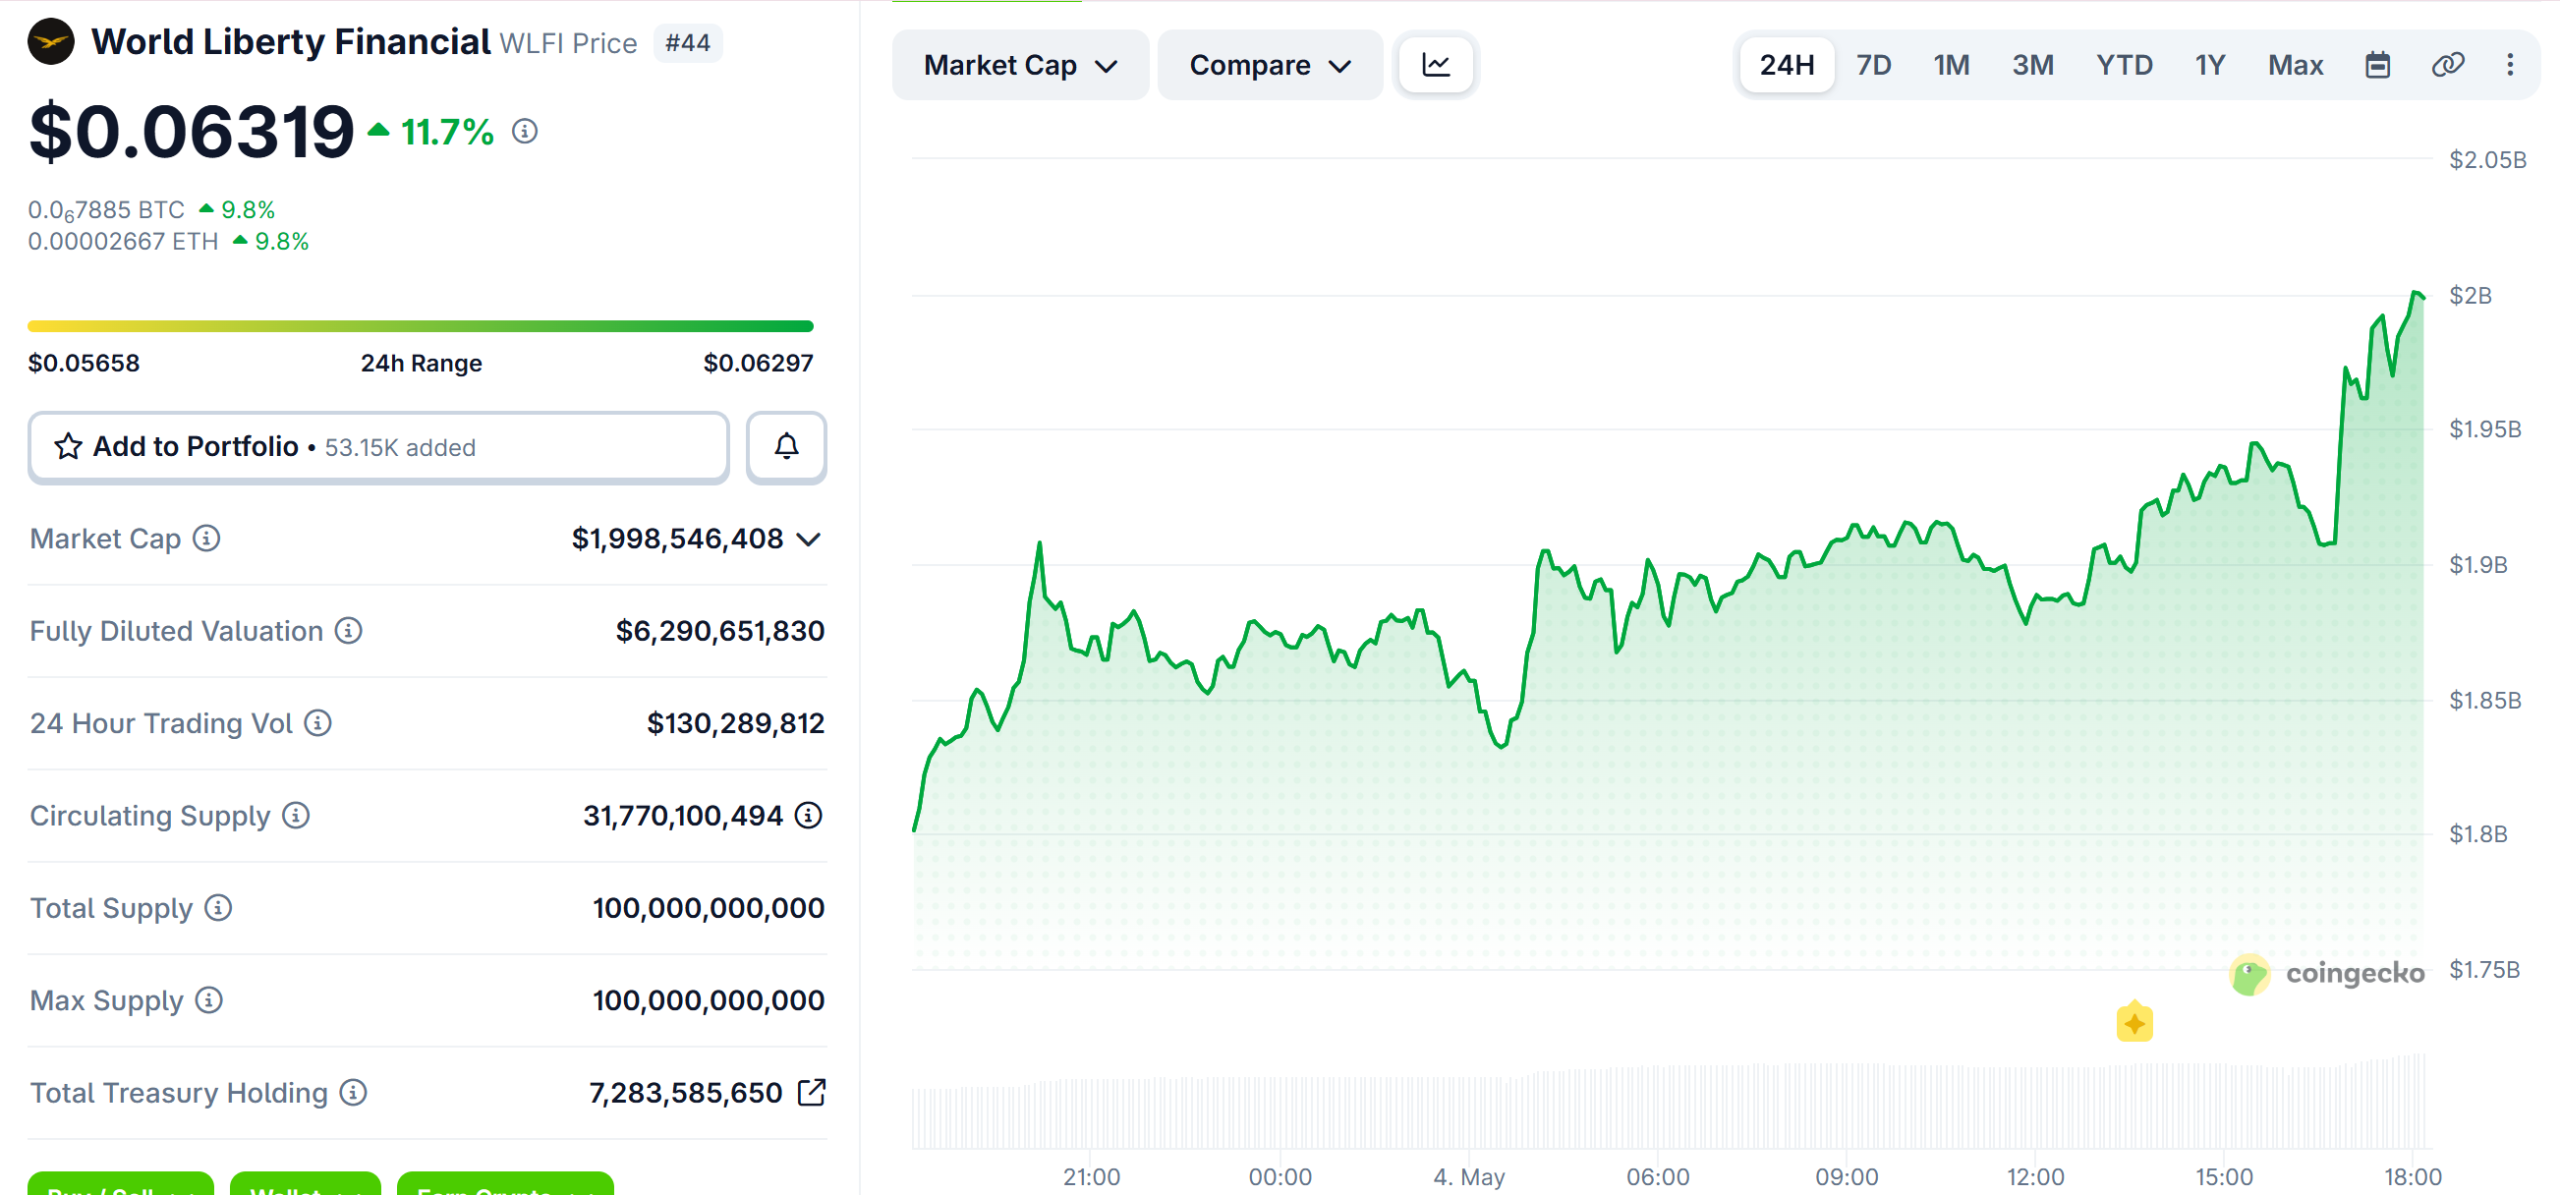Select the 24H time range tab
The height and width of the screenshot is (1195, 2560).
(x=1787, y=65)
